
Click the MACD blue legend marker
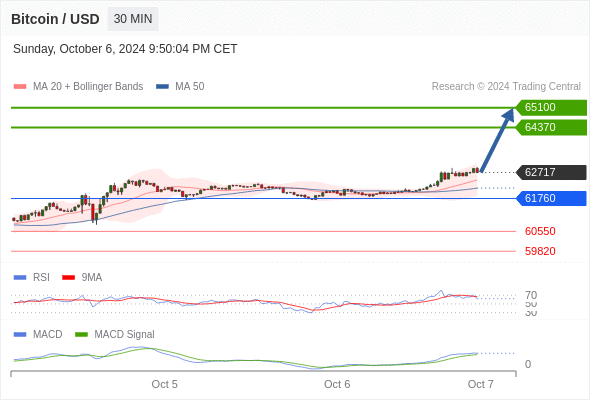click(x=20, y=335)
